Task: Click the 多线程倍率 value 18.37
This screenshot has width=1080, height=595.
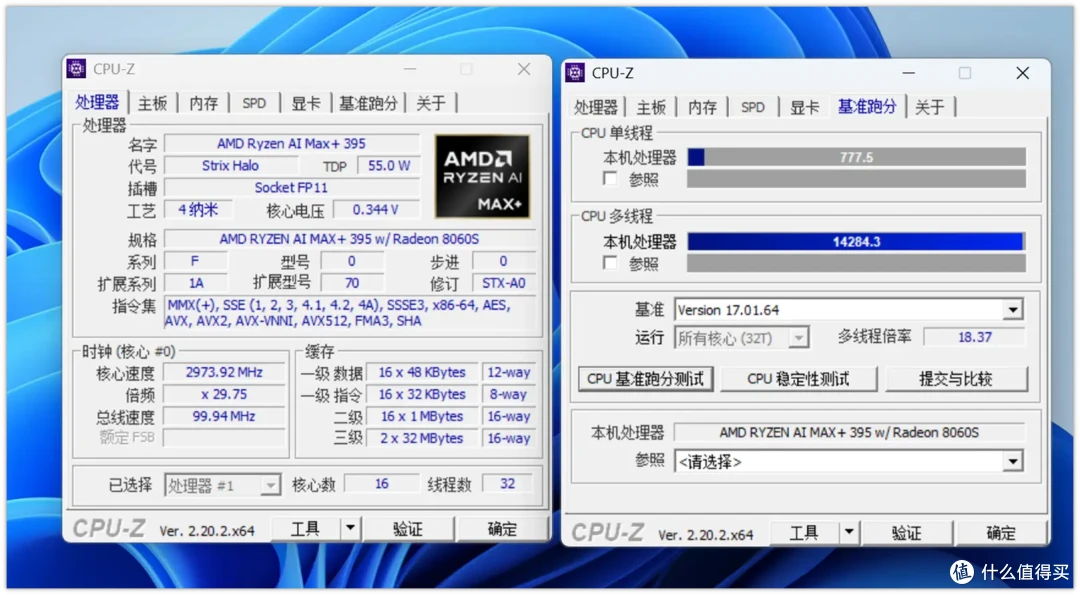Action: 975,337
